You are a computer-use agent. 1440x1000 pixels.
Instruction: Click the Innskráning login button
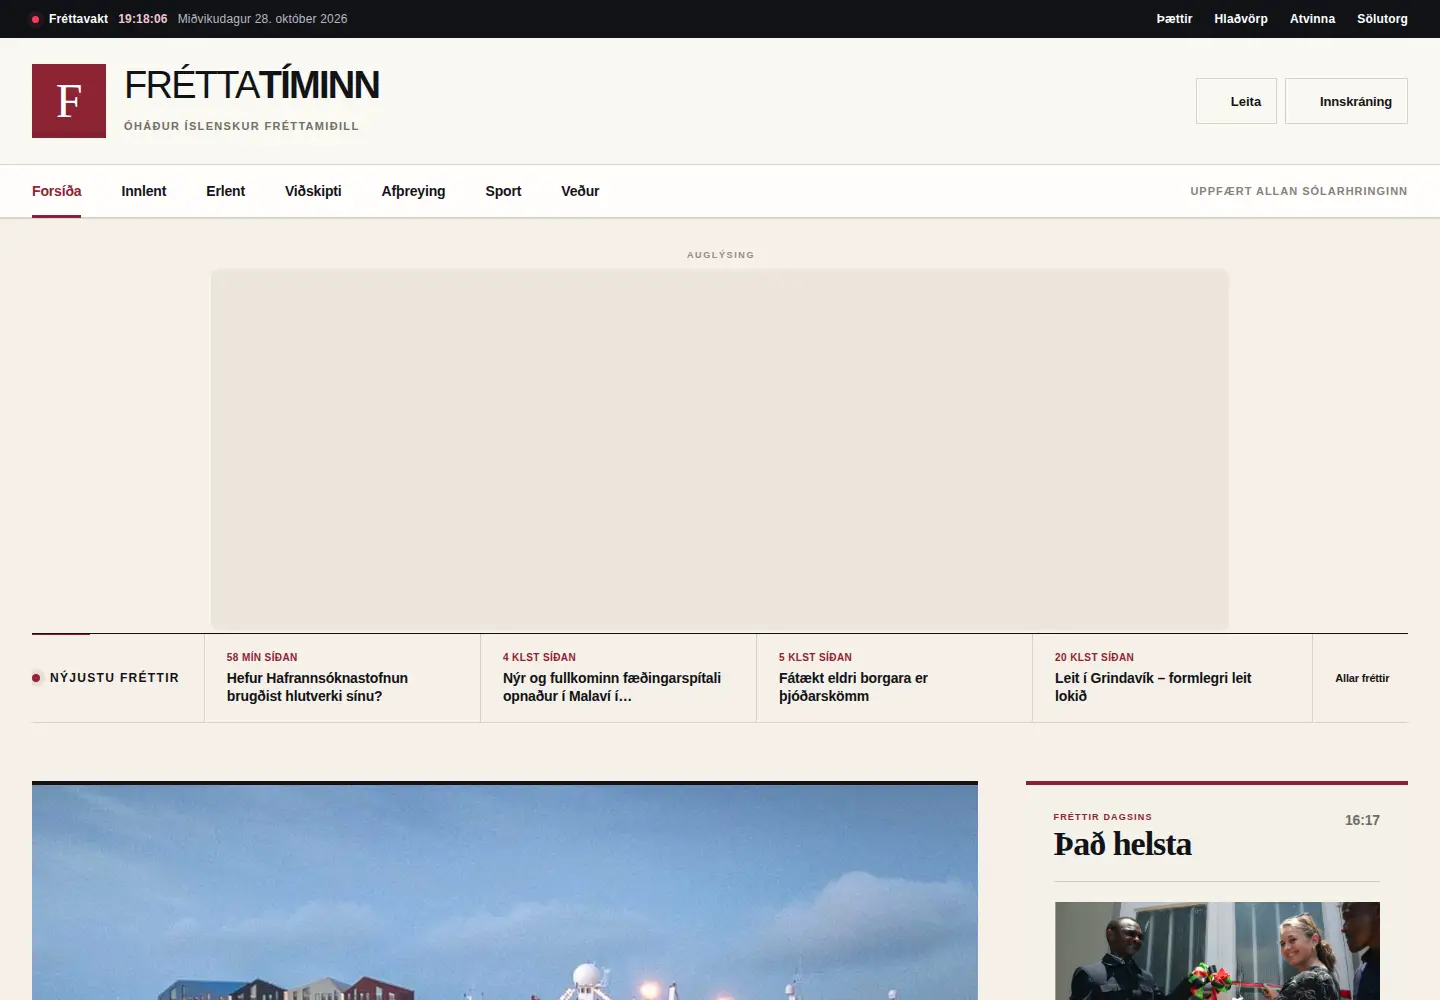tap(1346, 101)
